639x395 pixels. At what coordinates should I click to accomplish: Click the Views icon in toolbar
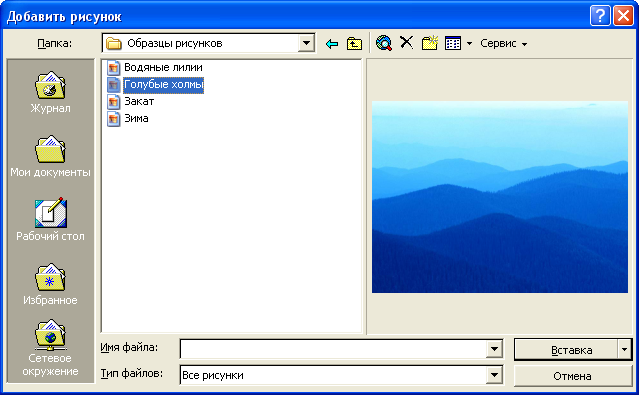453,43
